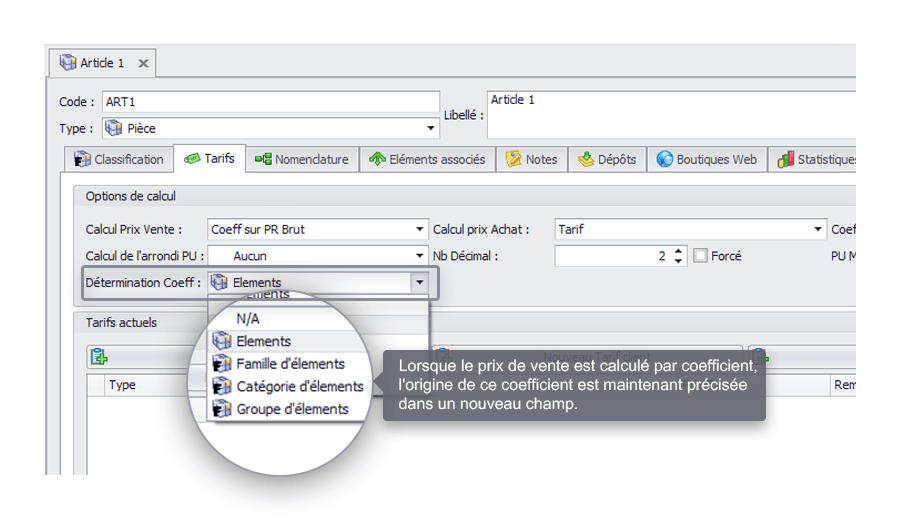The height and width of the screenshot is (522, 900).
Task: Toggle the Forcé checkbox
Action: (701, 256)
